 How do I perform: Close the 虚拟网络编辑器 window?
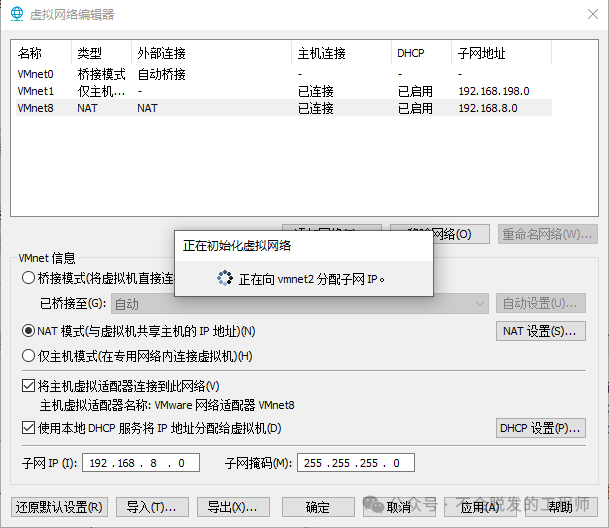coord(593,14)
